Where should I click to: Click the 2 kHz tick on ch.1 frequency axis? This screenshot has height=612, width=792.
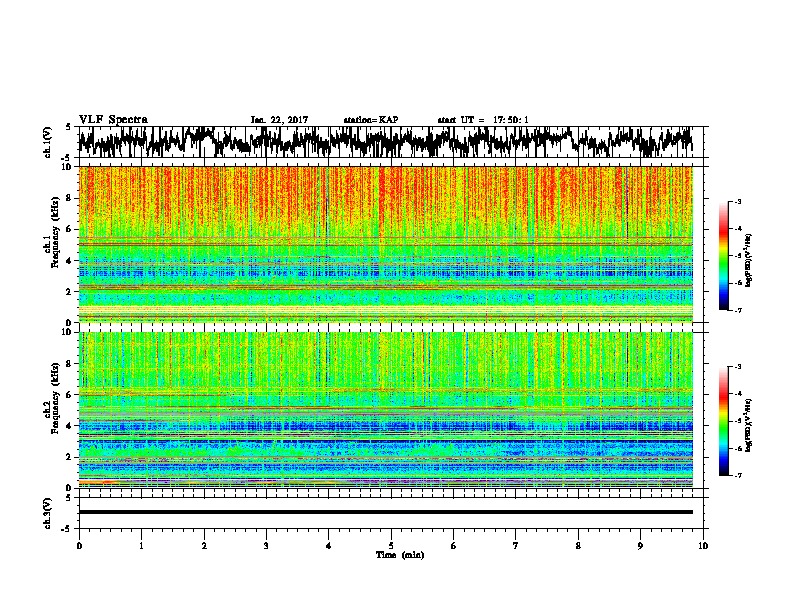click(71, 292)
